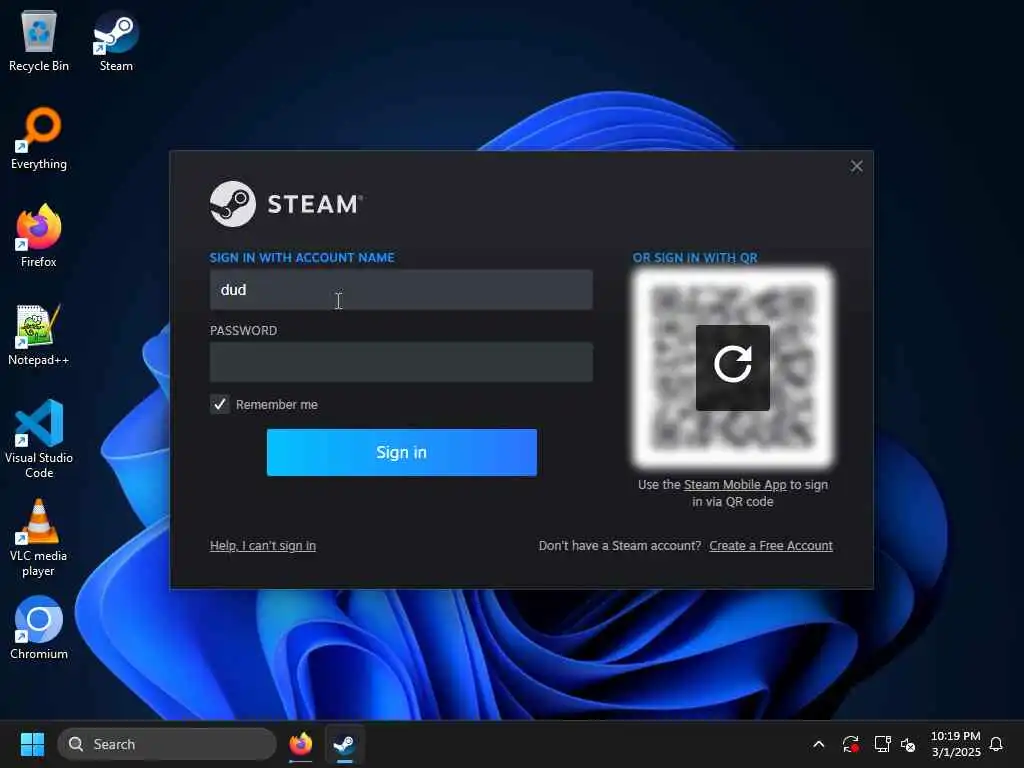The height and width of the screenshot is (768, 1024).
Task: Click the 'OR SIGN IN WITH QR' label
Action: [x=695, y=257]
